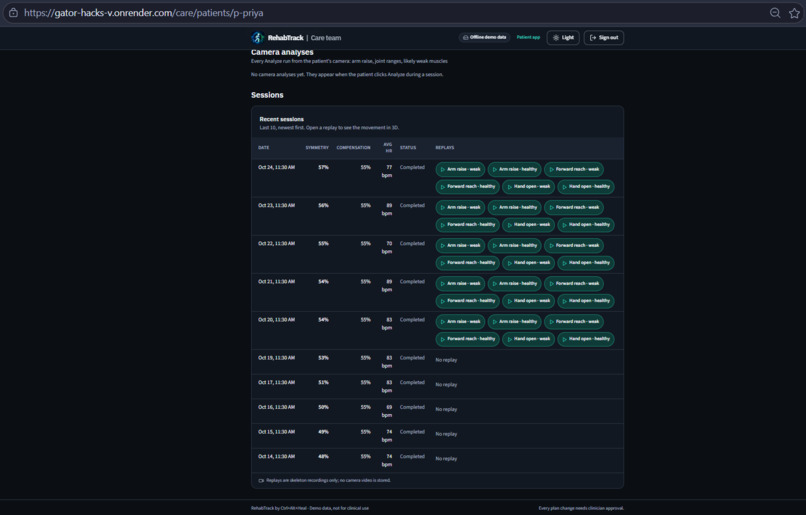Click the Care team label
The width and height of the screenshot is (806, 515).
326,38
